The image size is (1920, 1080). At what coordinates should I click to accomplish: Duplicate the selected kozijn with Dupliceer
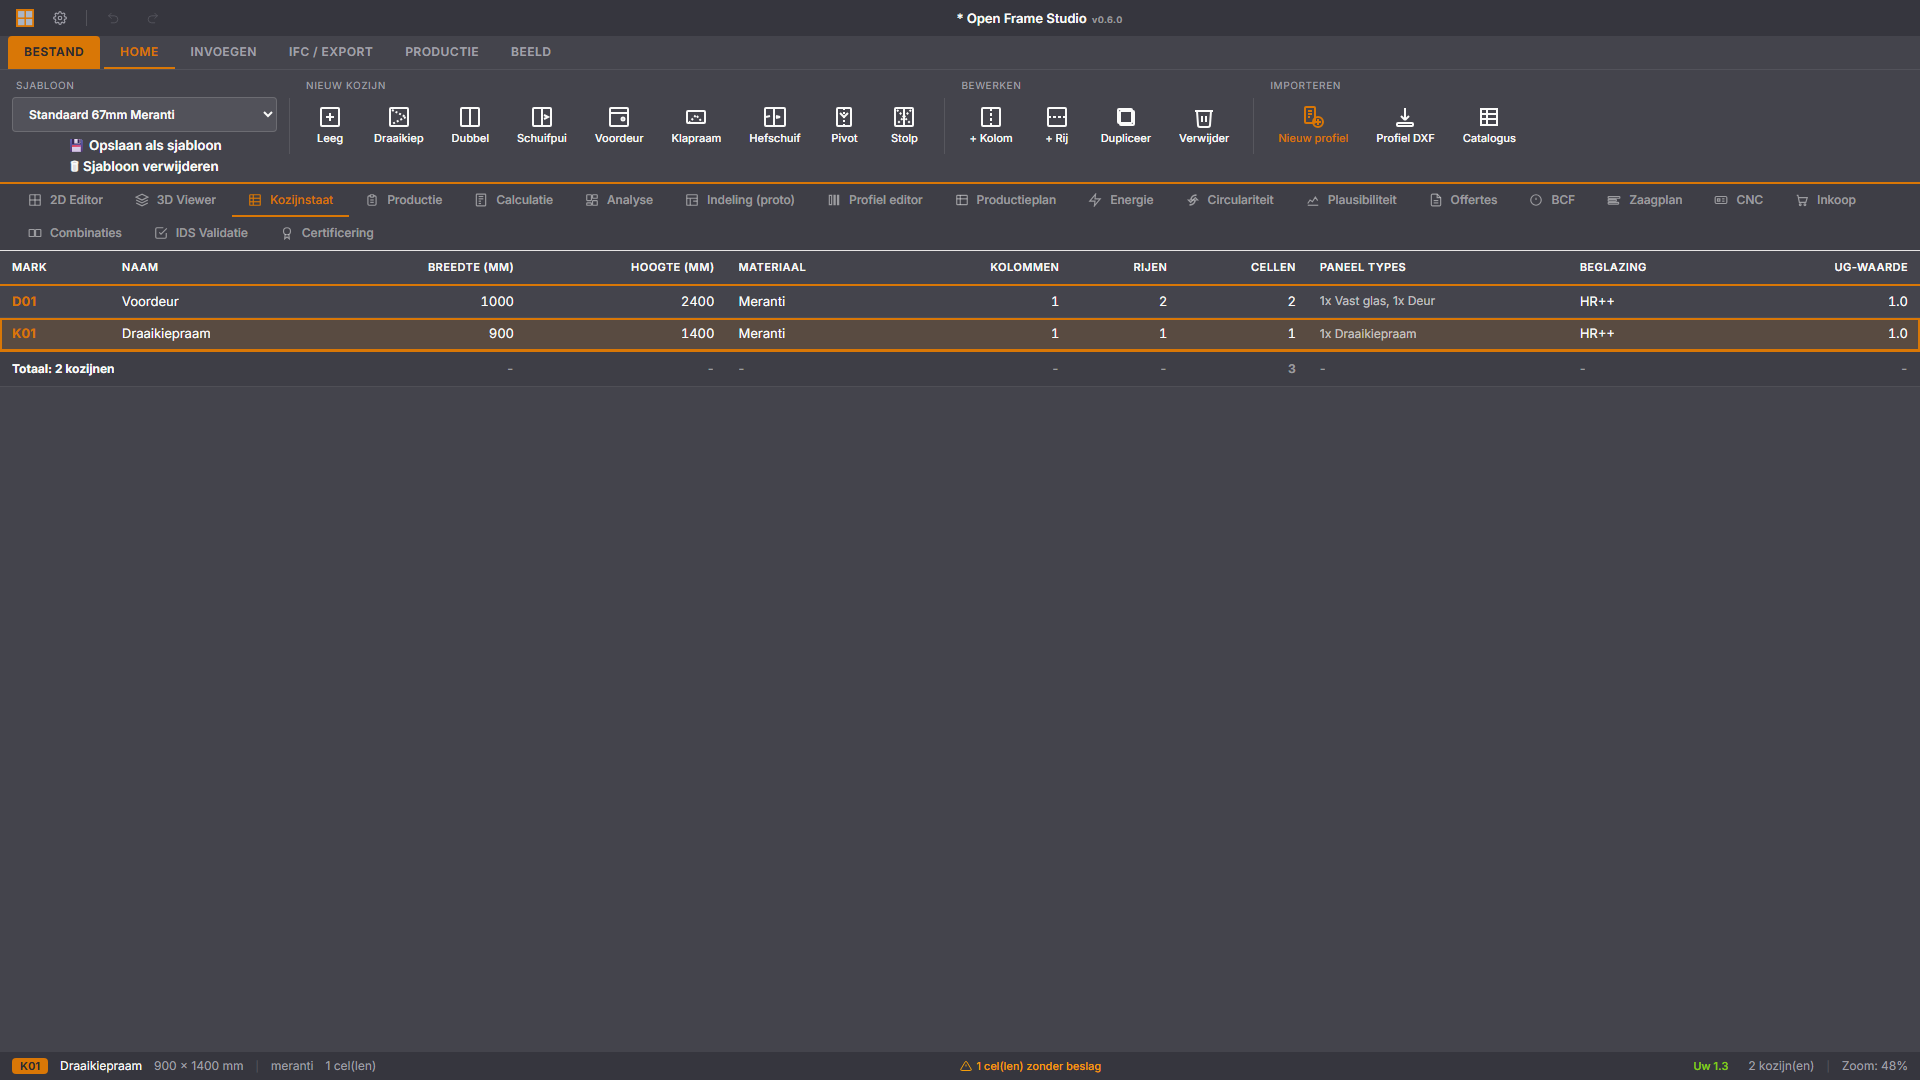(x=1125, y=125)
